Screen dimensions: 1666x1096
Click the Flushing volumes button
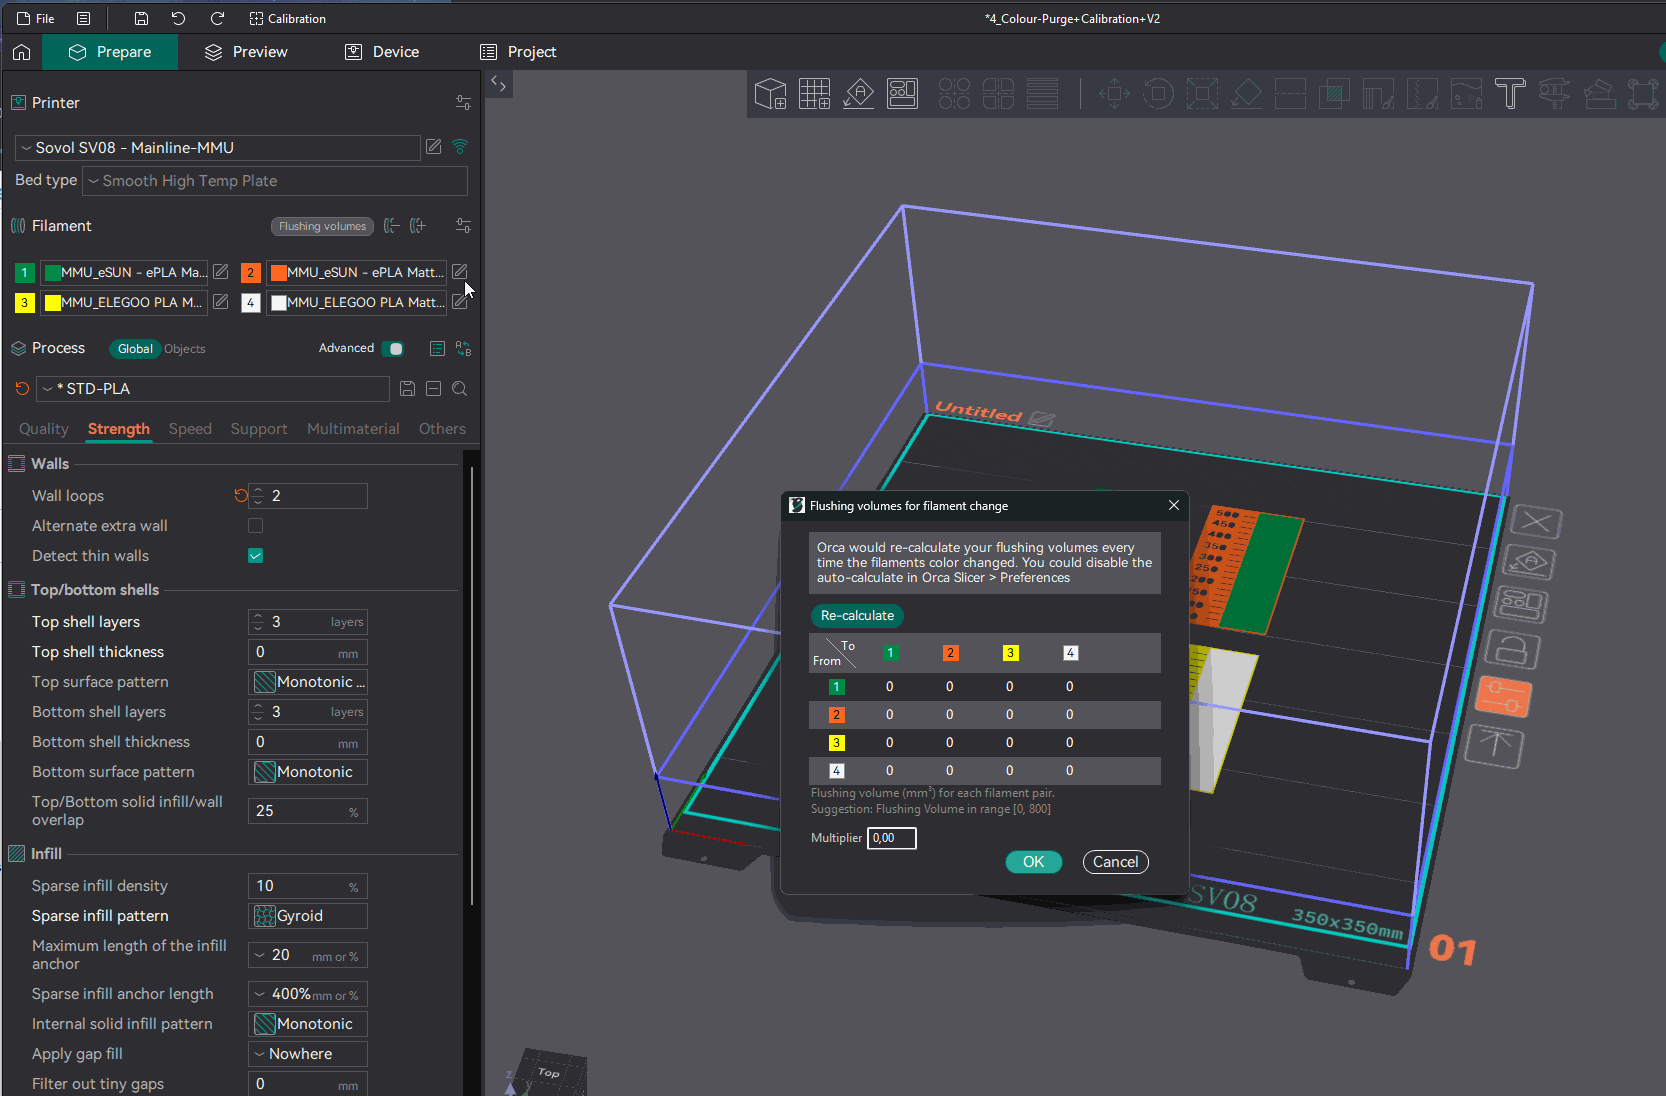(x=322, y=226)
